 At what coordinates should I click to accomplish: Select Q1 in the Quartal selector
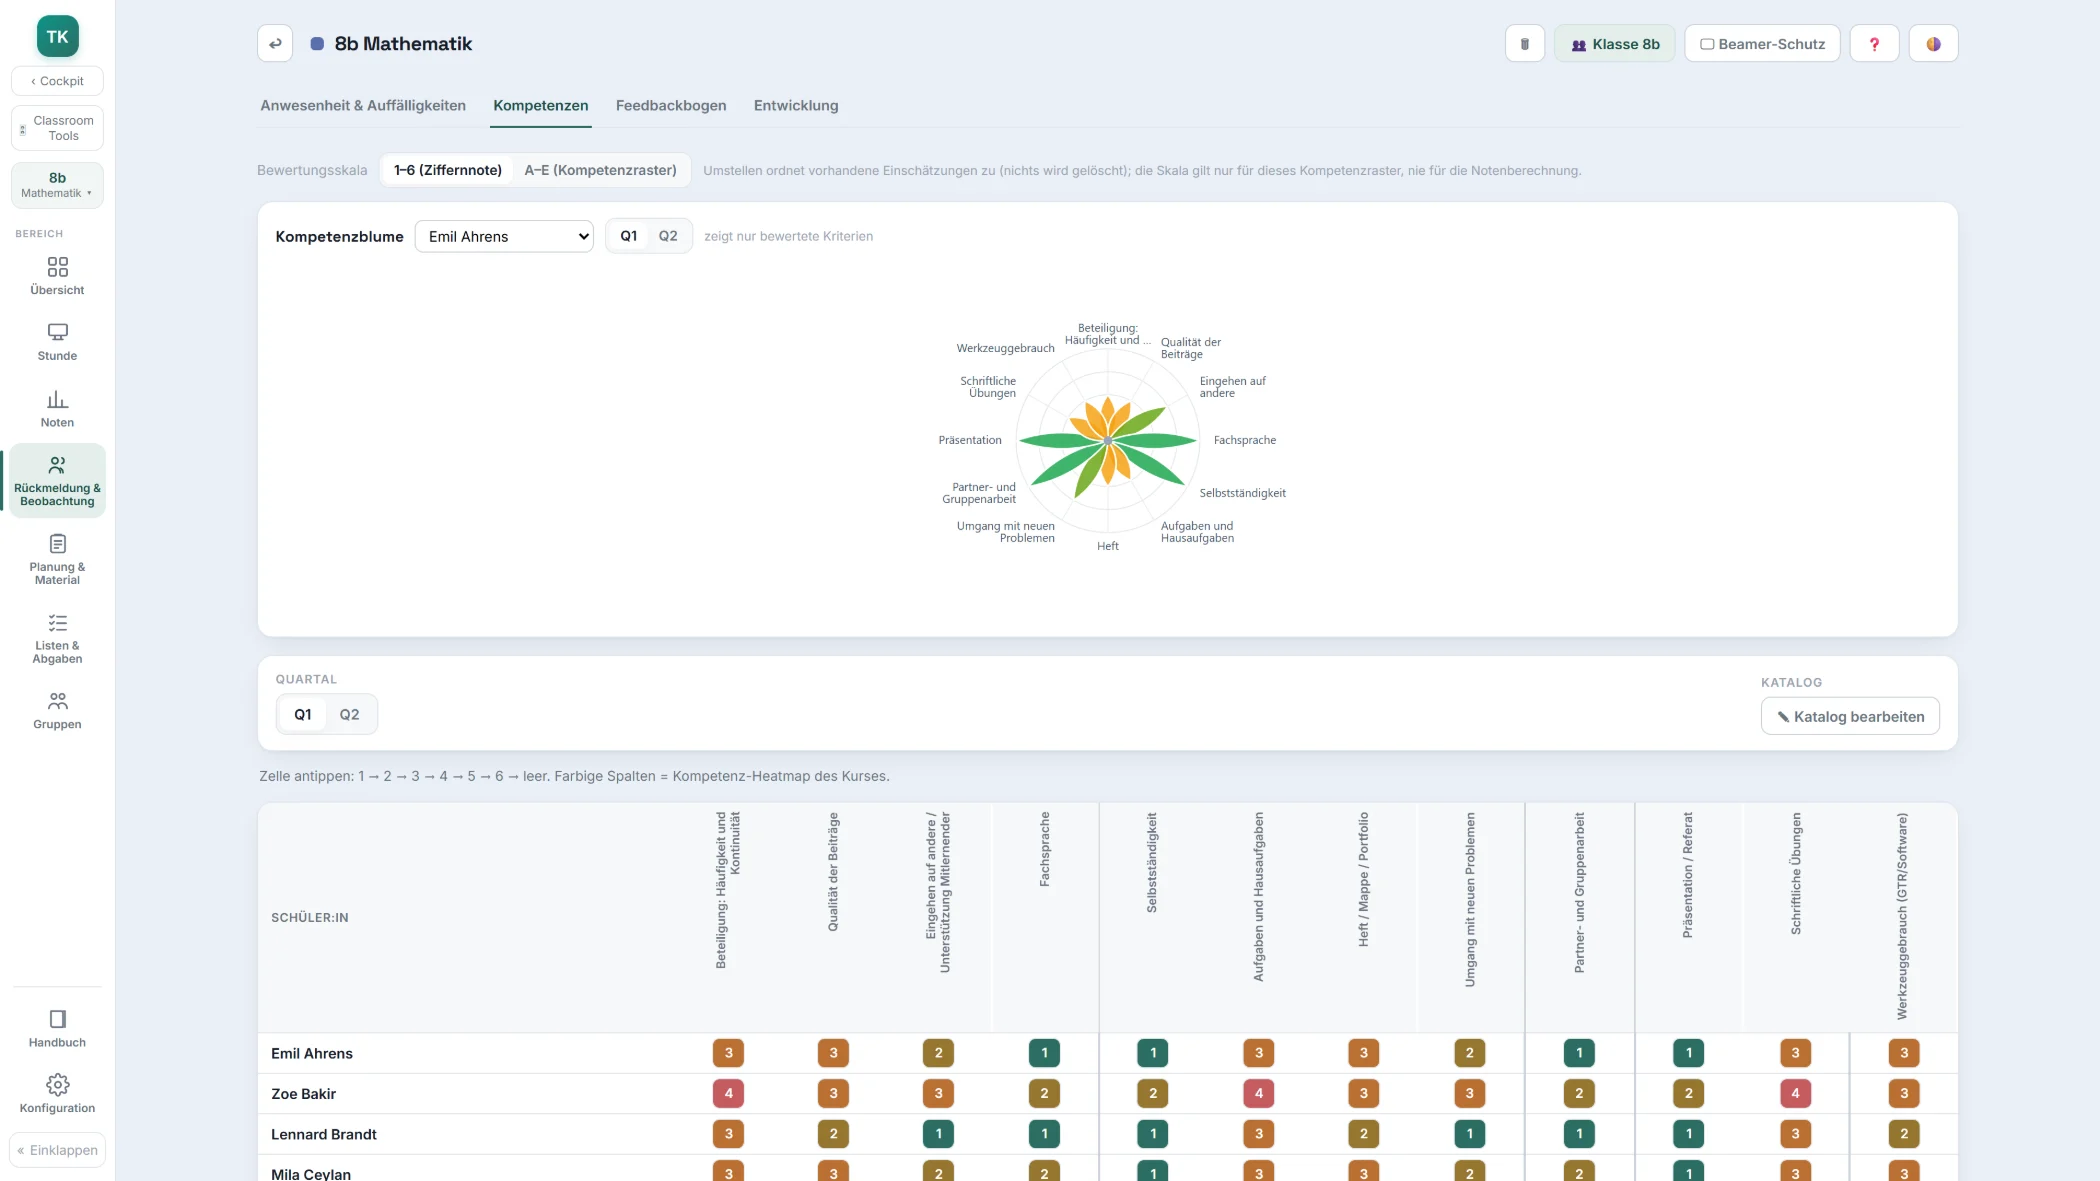pyautogui.click(x=303, y=714)
